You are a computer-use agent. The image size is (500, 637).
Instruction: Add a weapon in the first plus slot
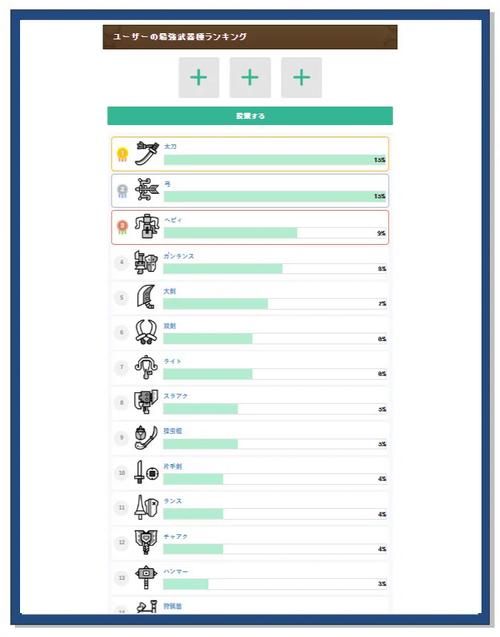(199, 78)
